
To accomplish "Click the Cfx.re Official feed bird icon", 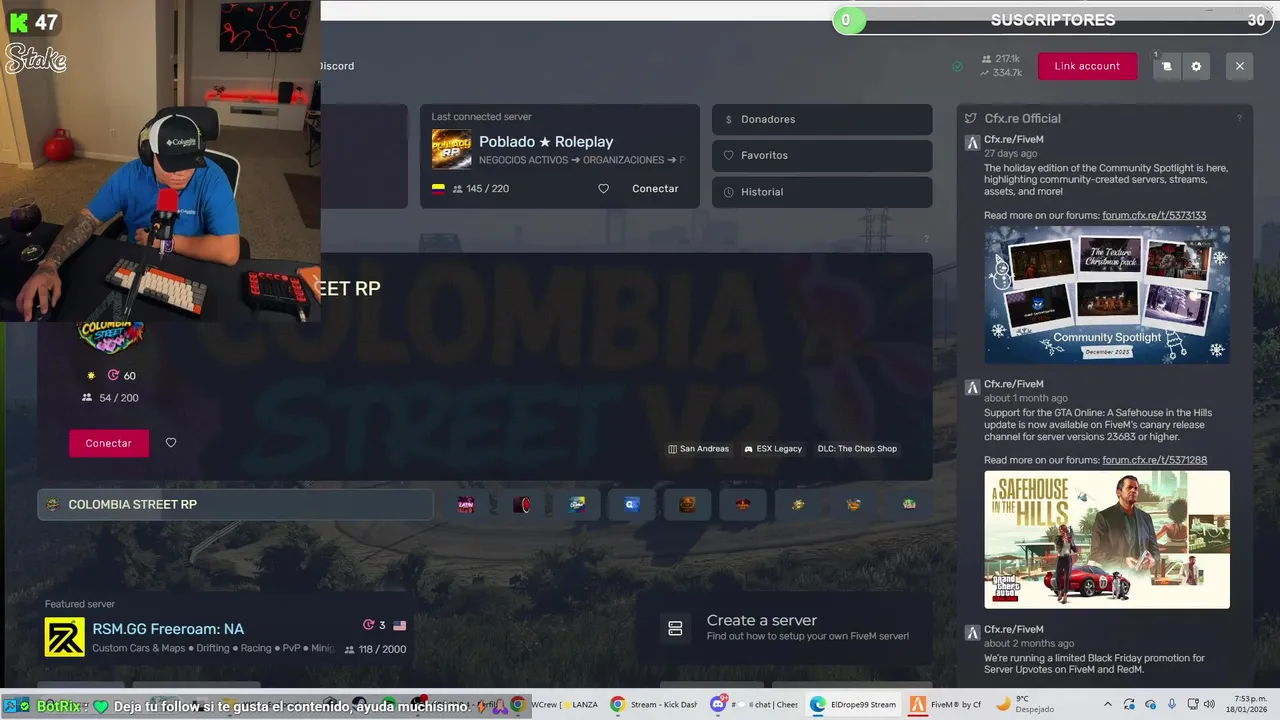I will click(x=970, y=118).
